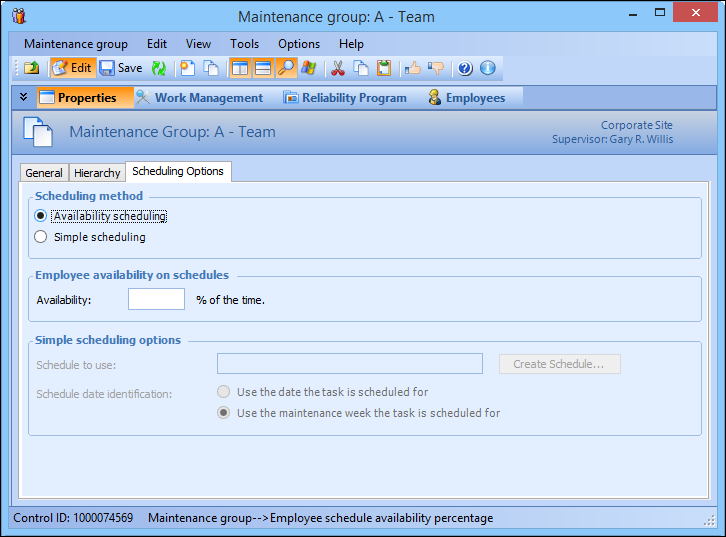Click the blue information icon

point(488,68)
